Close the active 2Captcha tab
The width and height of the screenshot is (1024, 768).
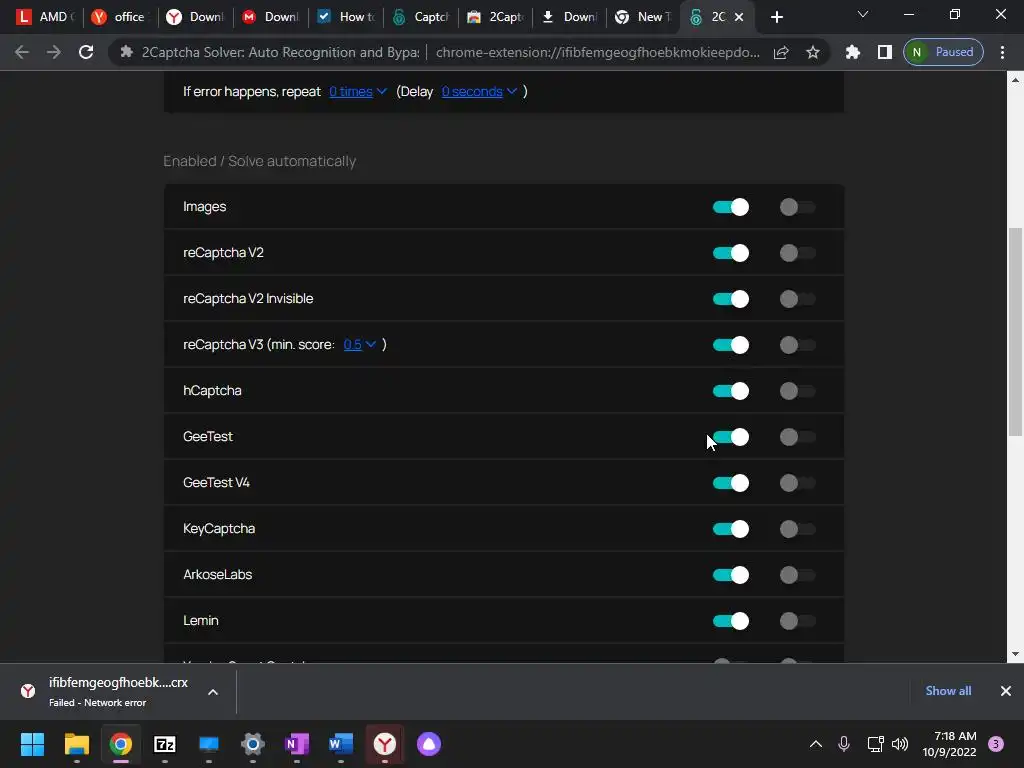tap(739, 17)
